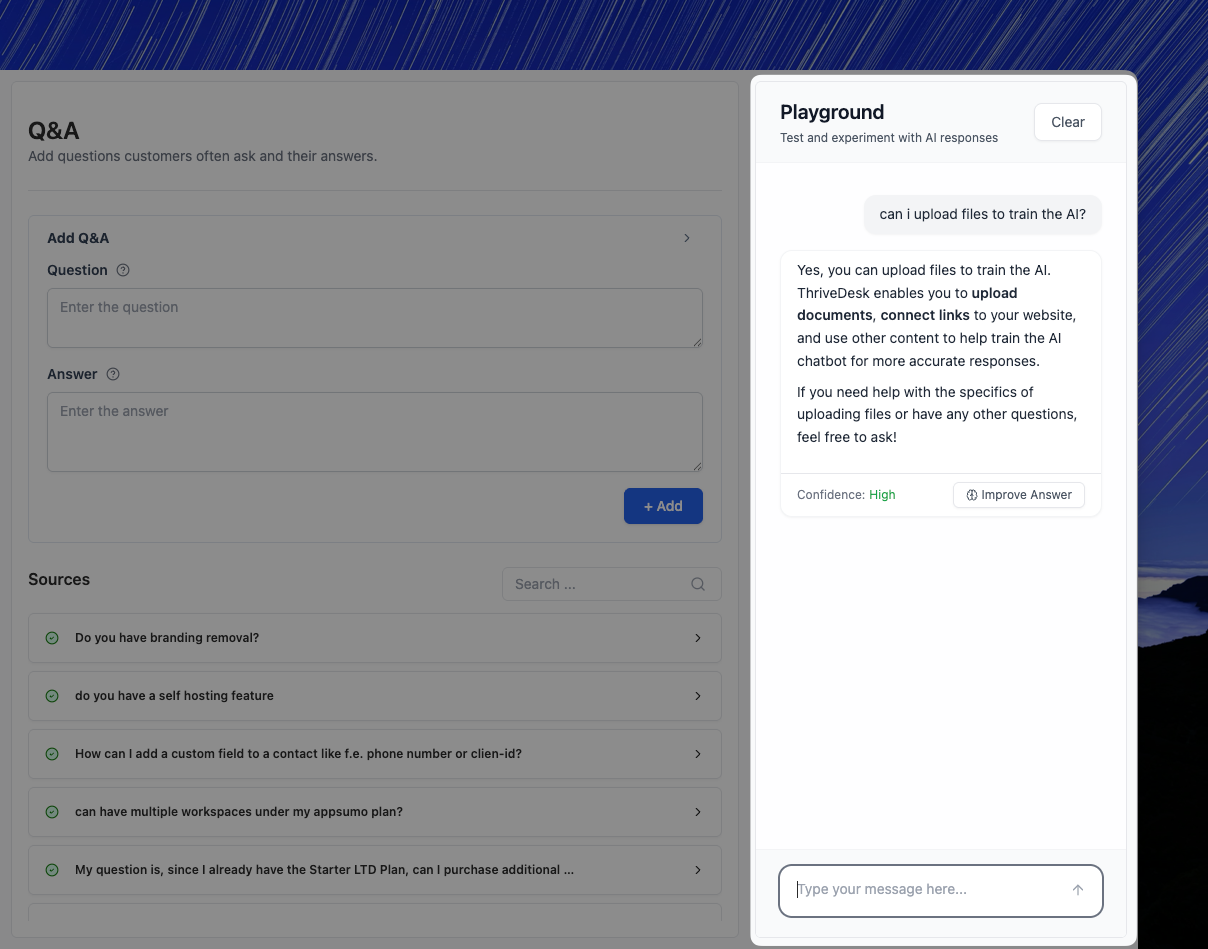Click green check icon beside Starter LTD Plan question

pyautogui.click(x=52, y=870)
